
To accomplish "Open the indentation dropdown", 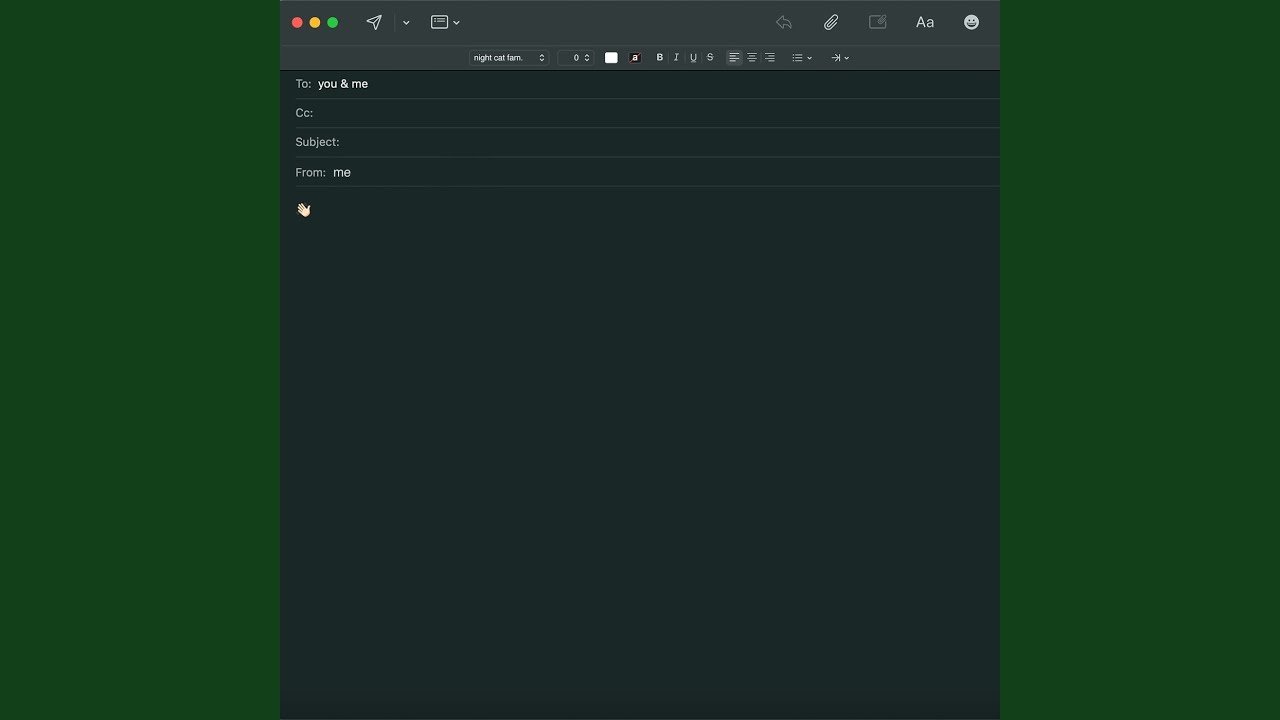I will [840, 58].
